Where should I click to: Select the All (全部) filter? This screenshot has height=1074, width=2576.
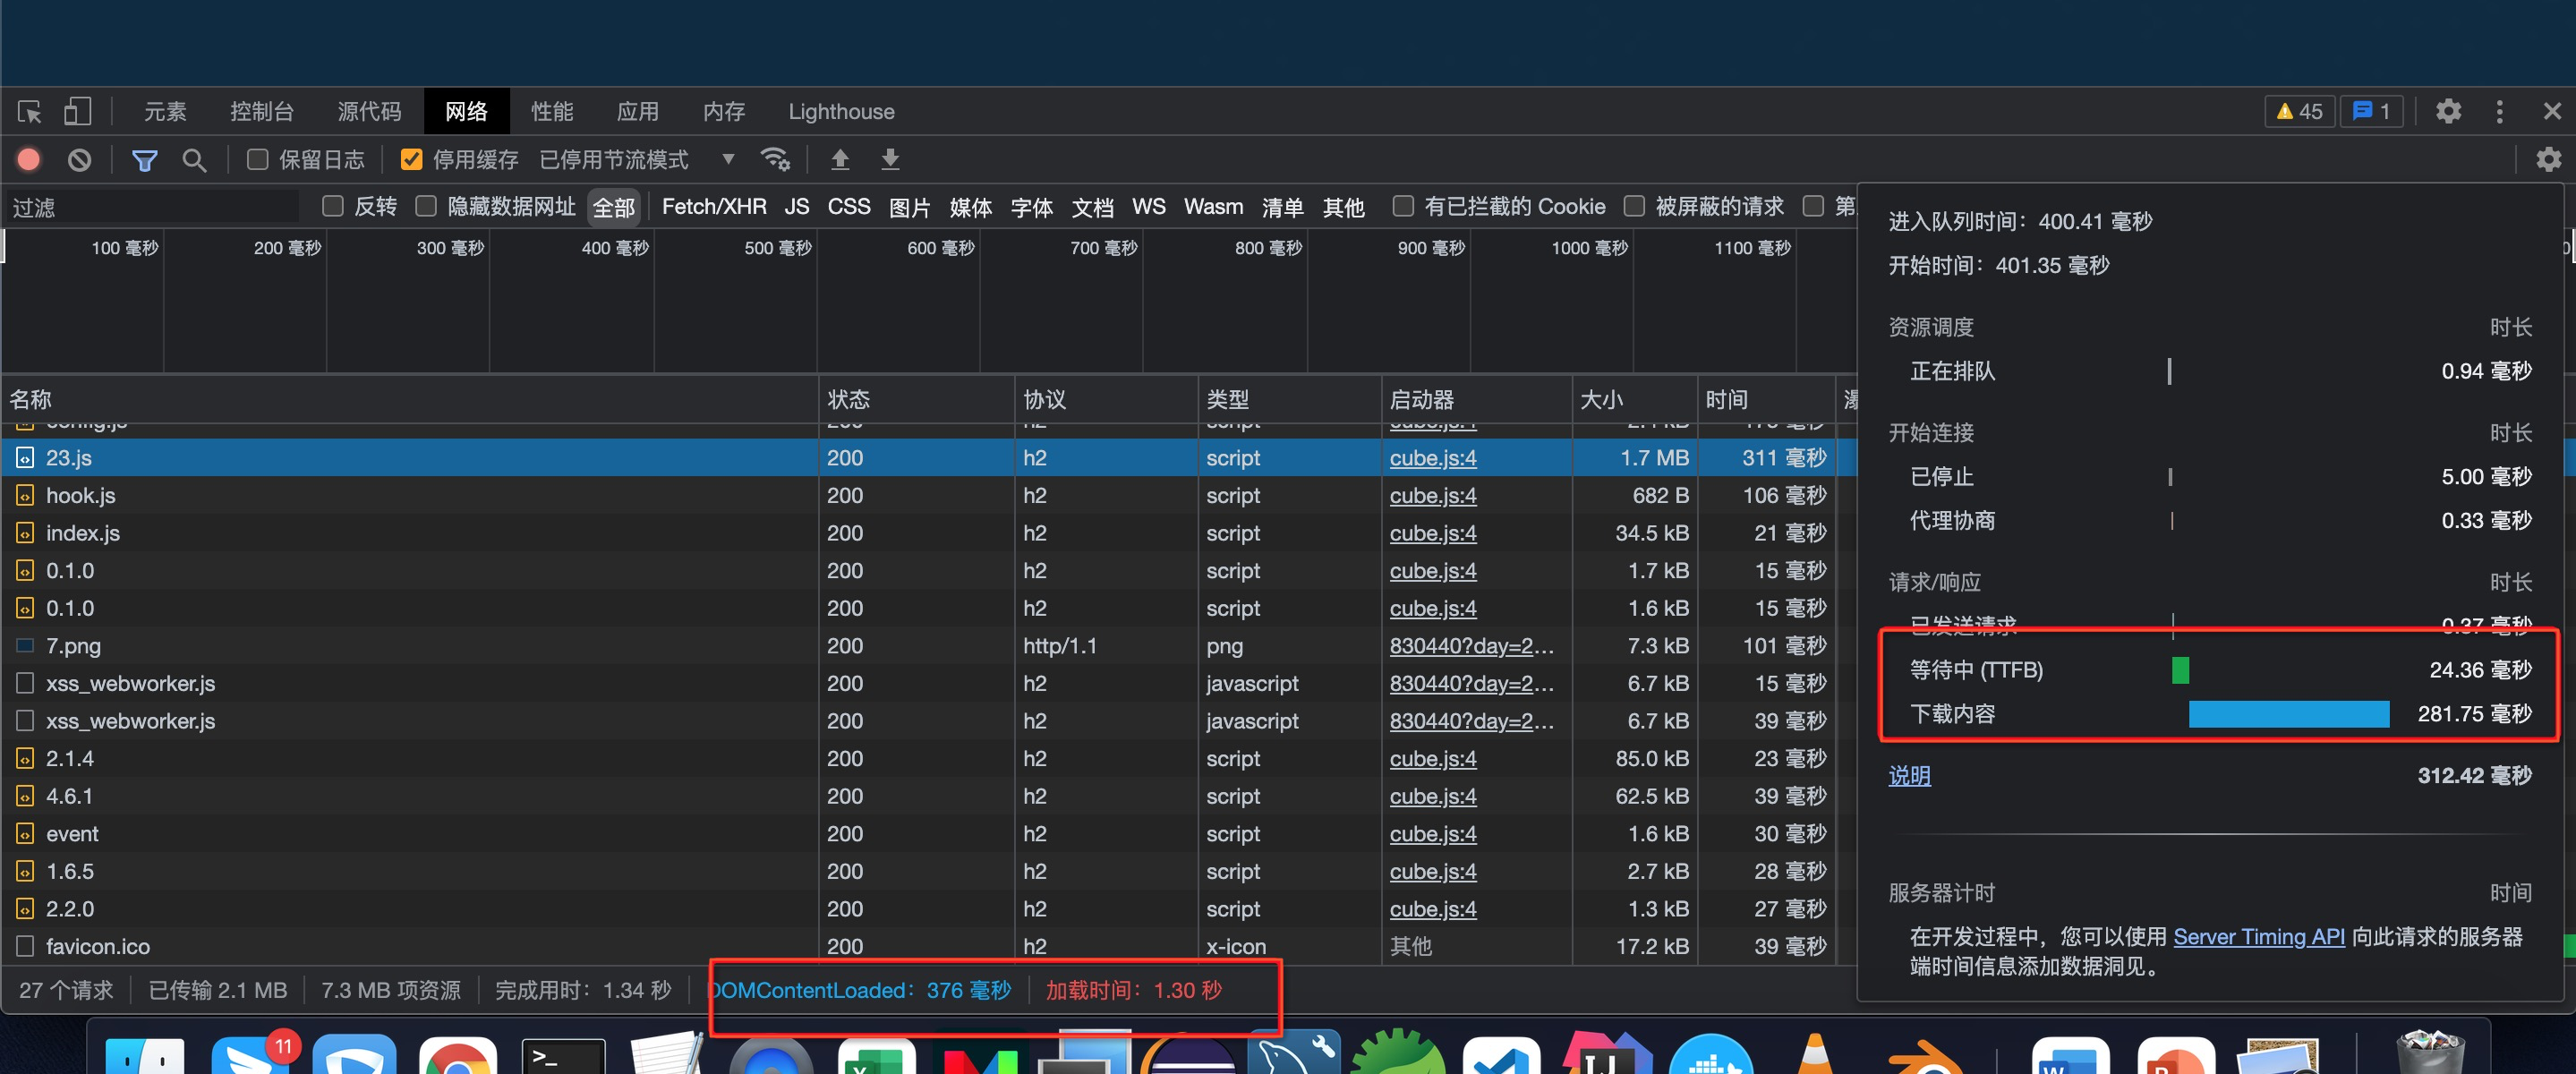[x=614, y=207]
